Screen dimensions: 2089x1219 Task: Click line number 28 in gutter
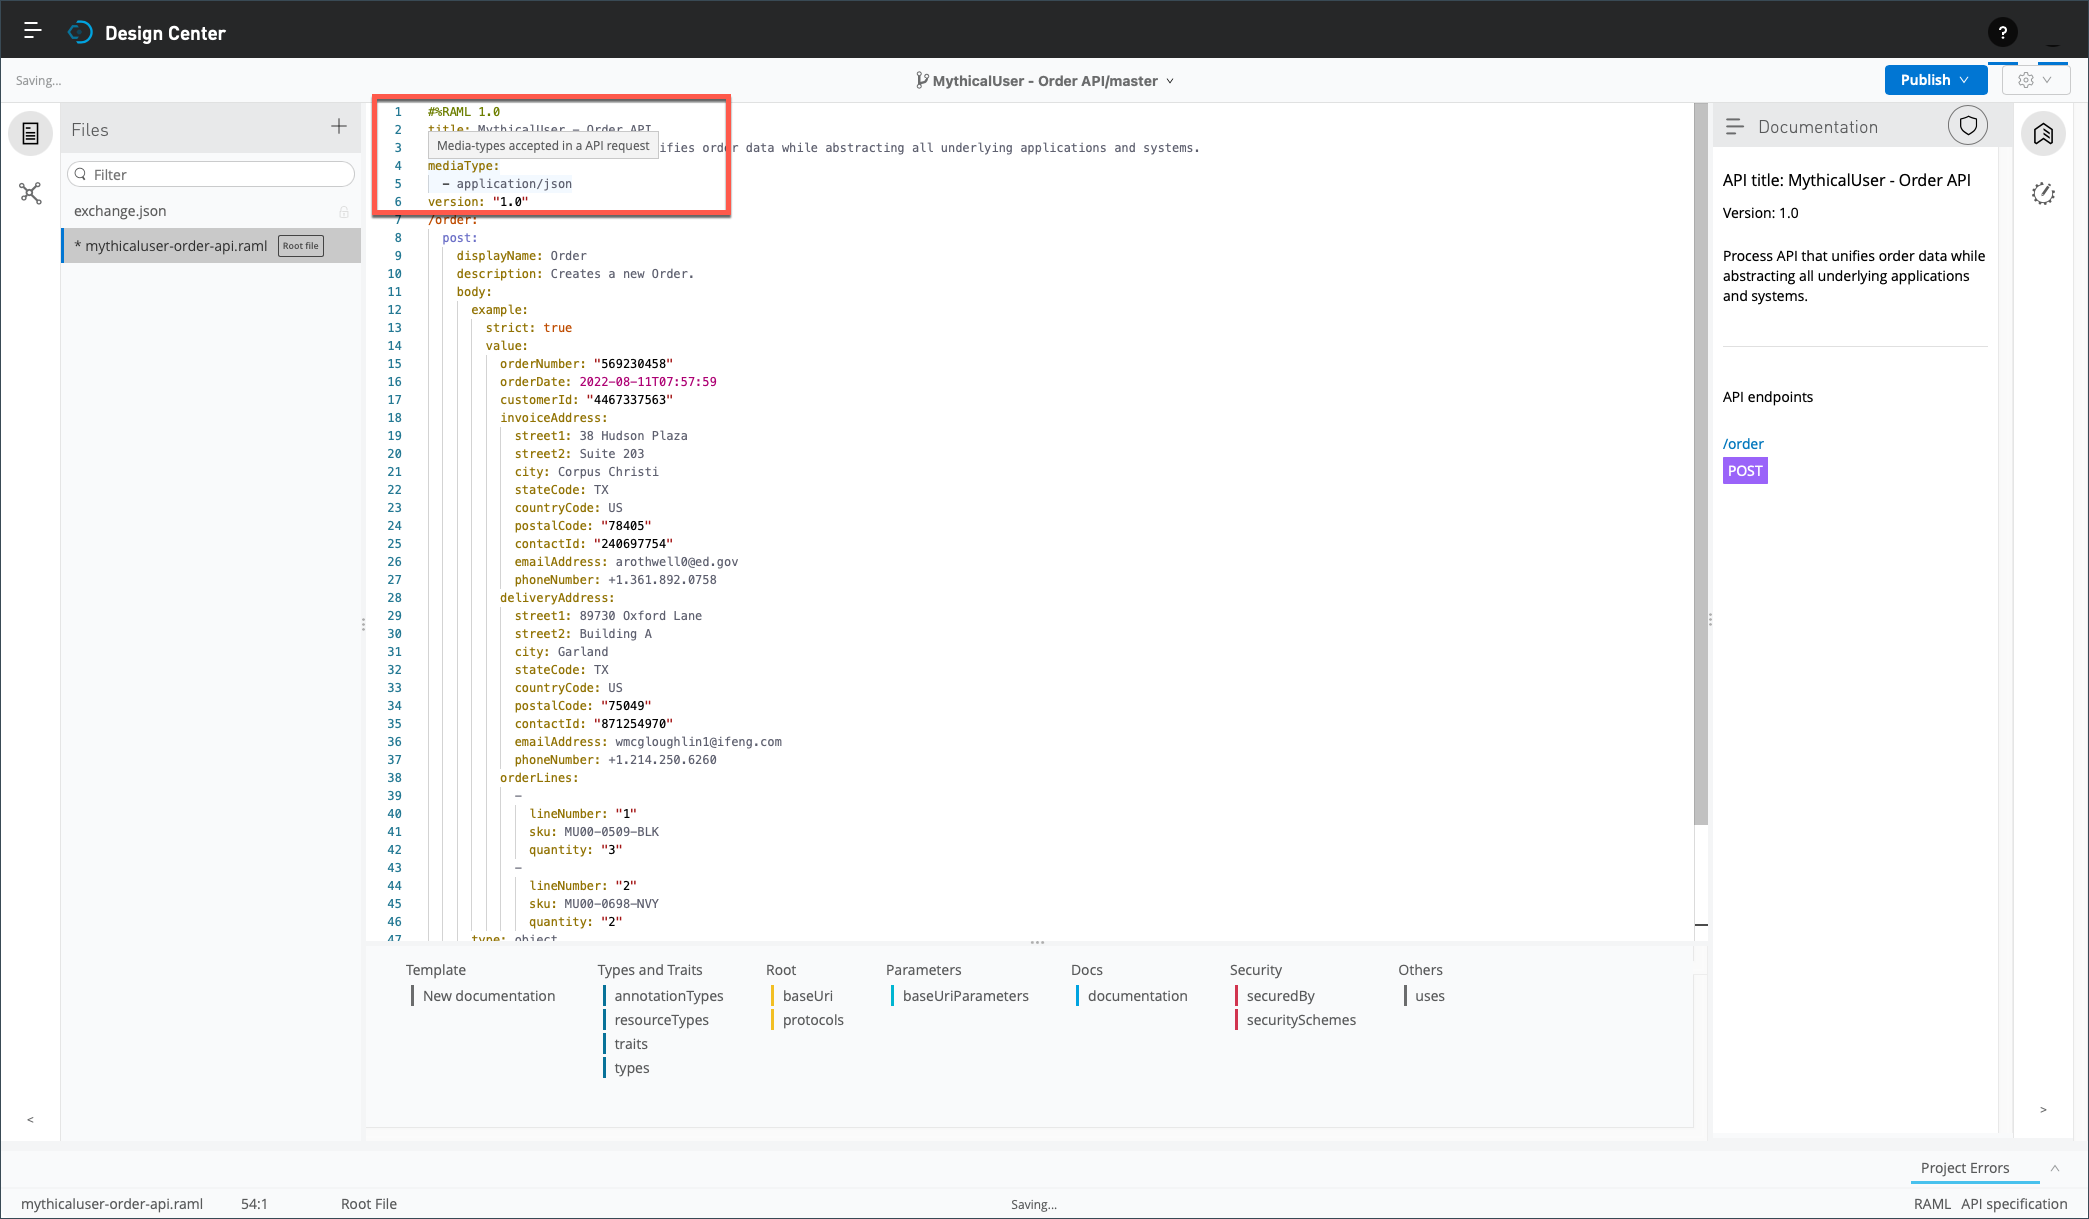[394, 598]
